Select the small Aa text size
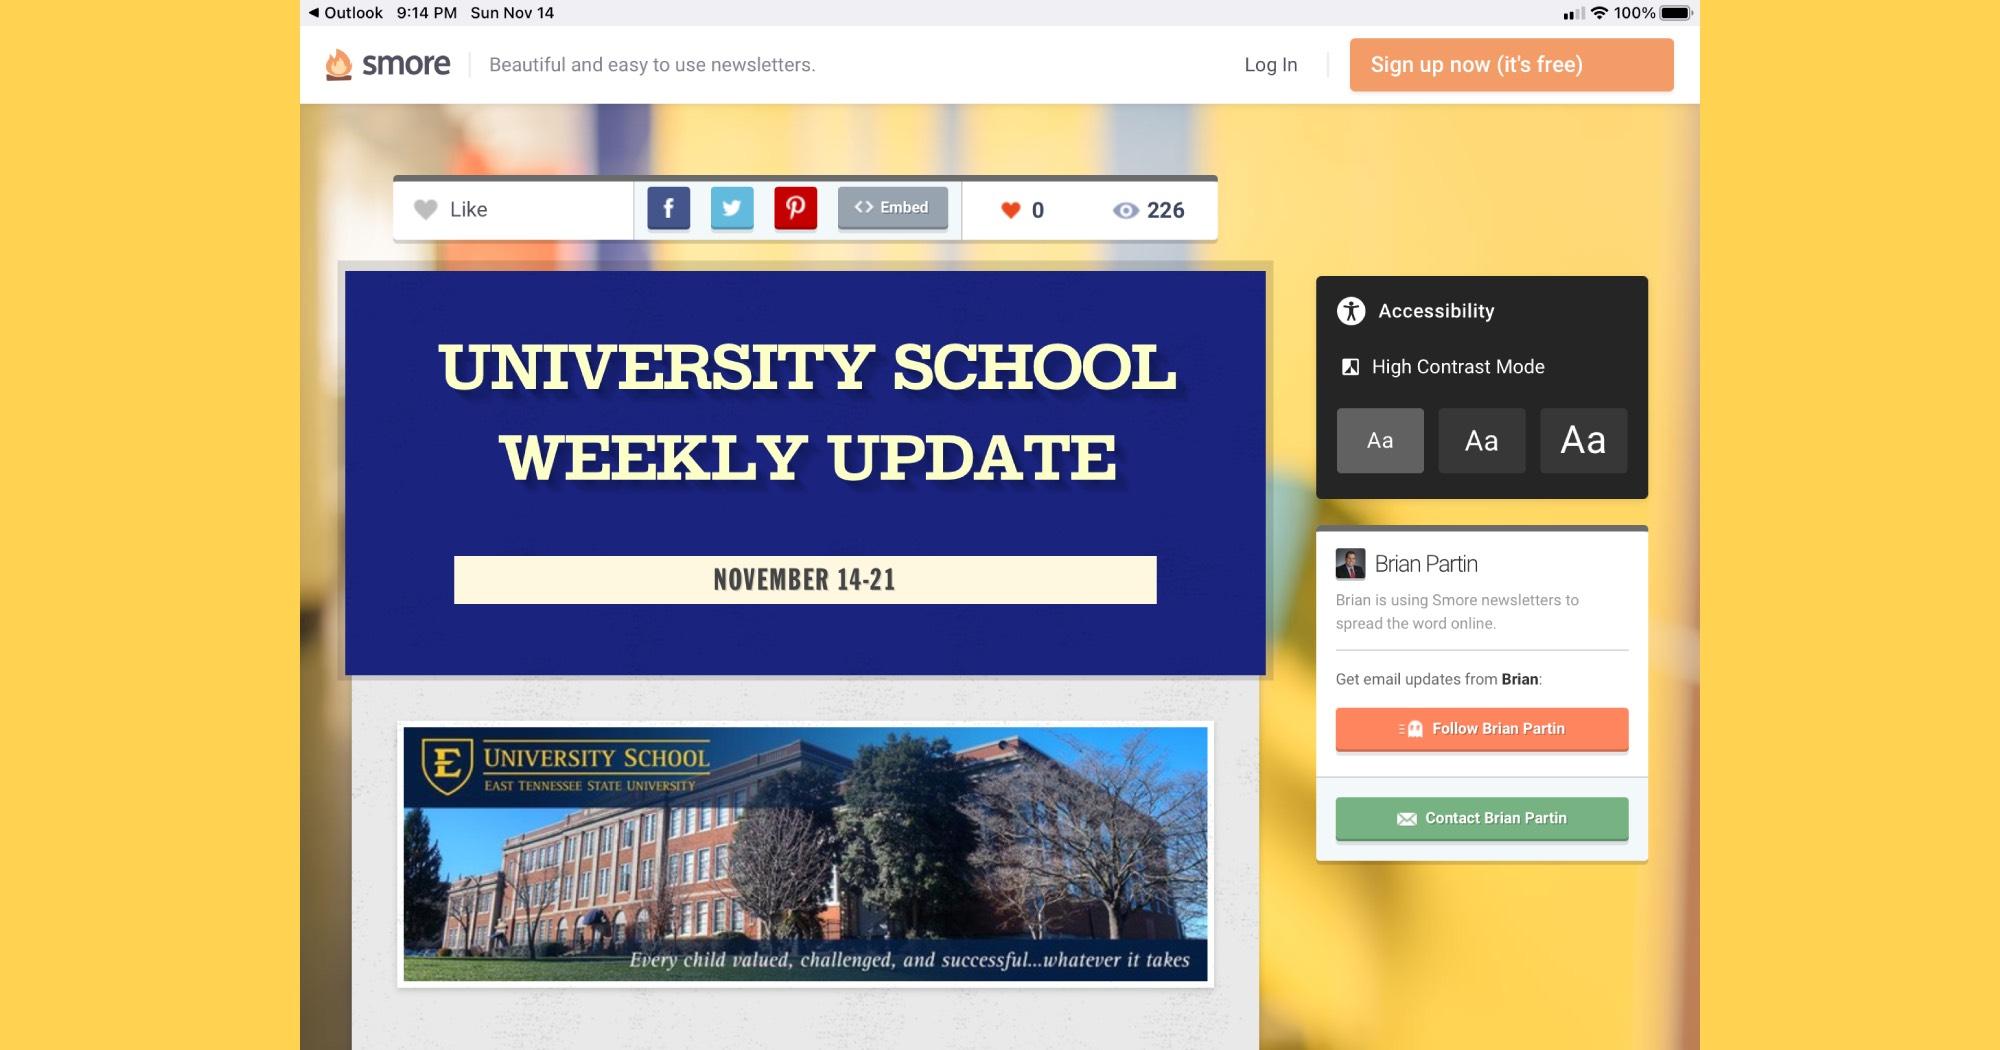This screenshot has width=2000, height=1050. click(x=1380, y=440)
